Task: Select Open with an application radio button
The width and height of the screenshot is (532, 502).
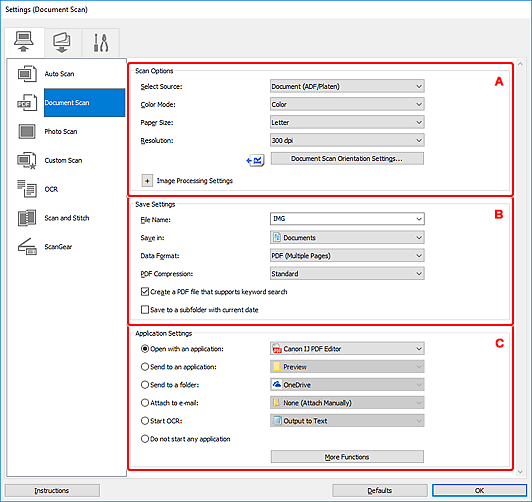Action: (145, 349)
